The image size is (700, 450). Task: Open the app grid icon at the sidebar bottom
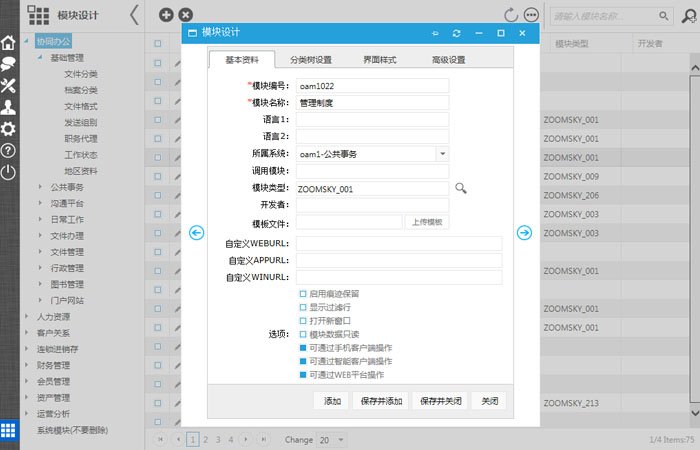8,430
